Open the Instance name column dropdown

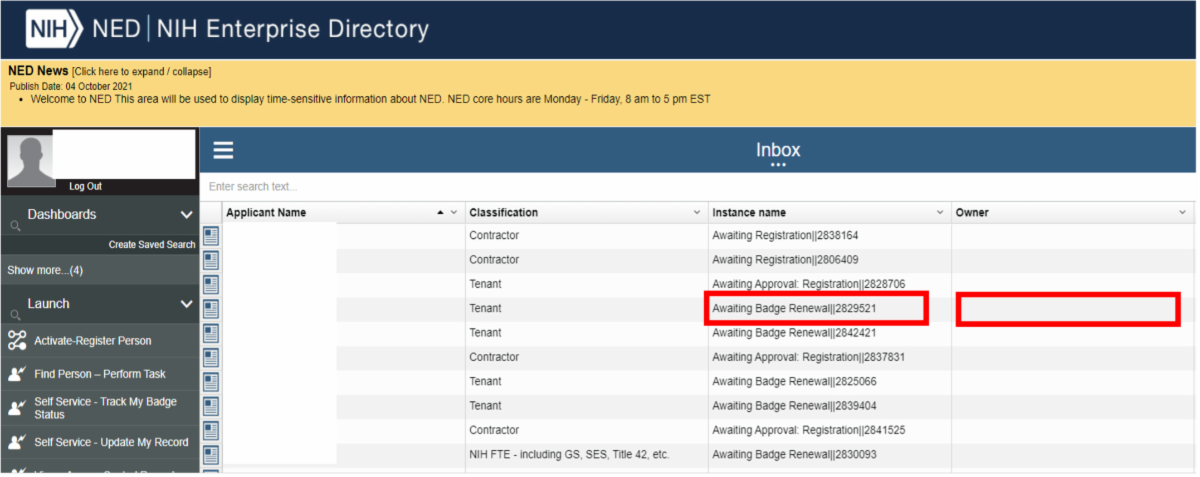coord(940,213)
